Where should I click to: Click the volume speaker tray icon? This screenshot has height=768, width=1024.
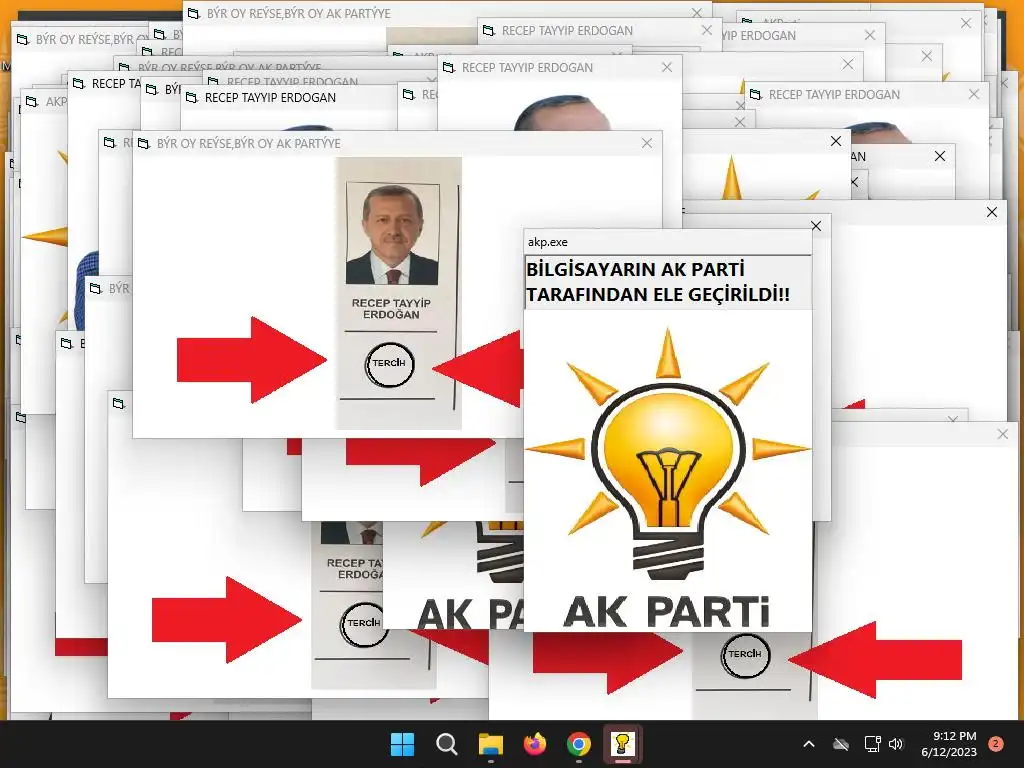coord(896,744)
